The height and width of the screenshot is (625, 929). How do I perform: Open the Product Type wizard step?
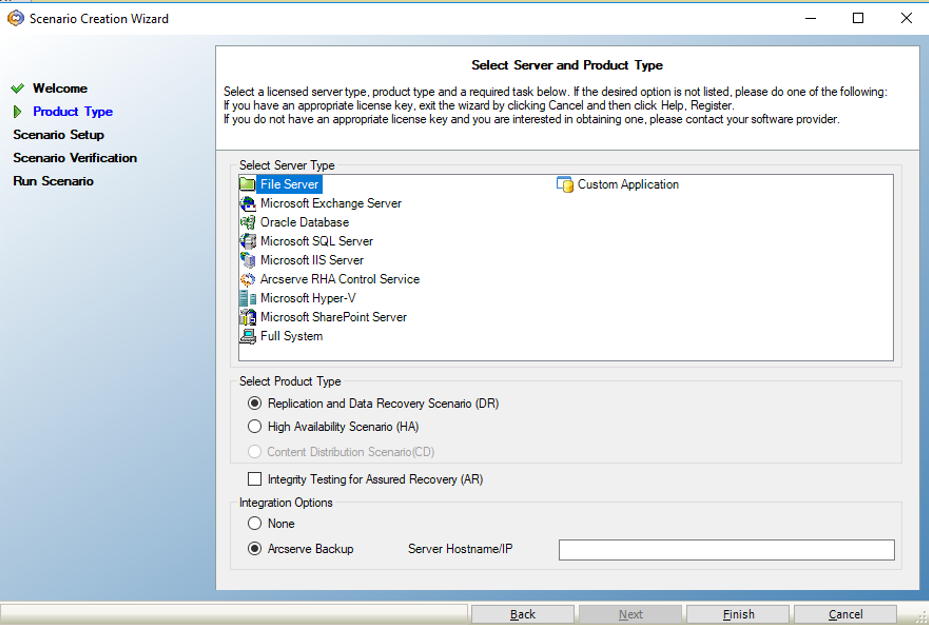(x=73, y=111)
